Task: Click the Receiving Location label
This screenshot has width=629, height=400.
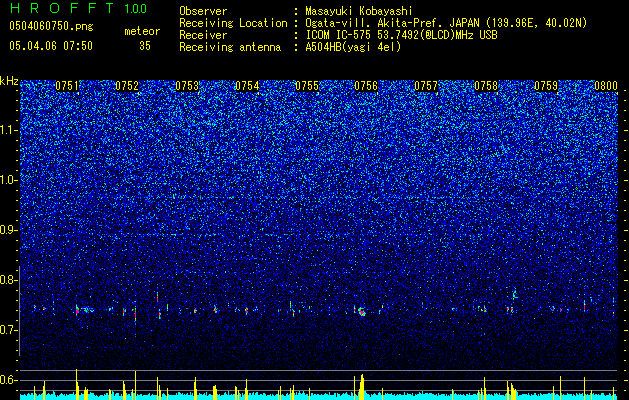Action: 233,23
